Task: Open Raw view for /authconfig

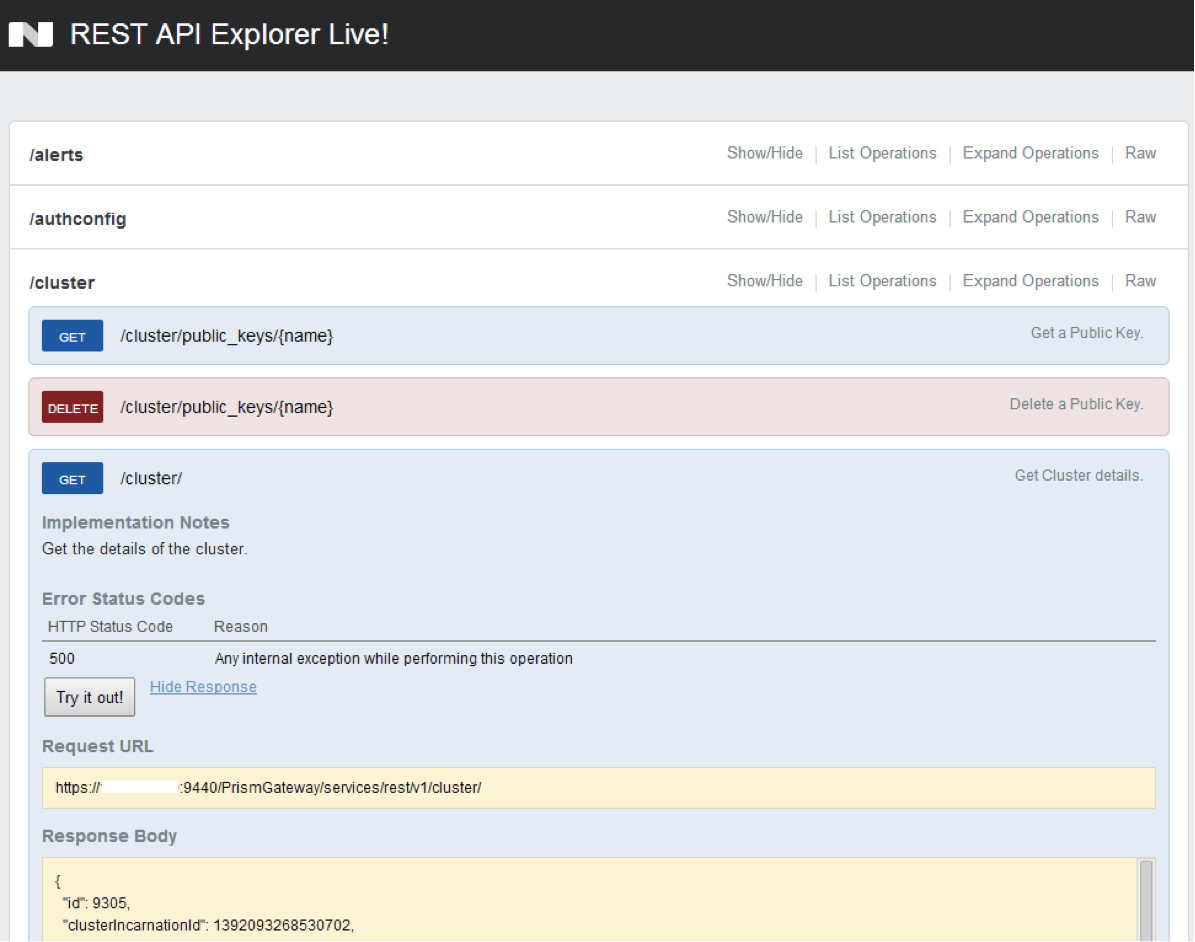Action: click(x=1140, y=217)
